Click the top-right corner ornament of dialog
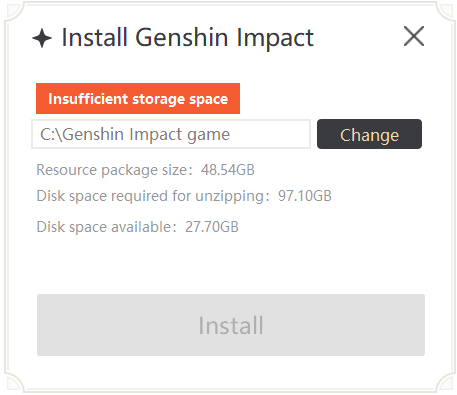This screenshot has height=395, width=457. pyautogui.click(x=446, y=12)
